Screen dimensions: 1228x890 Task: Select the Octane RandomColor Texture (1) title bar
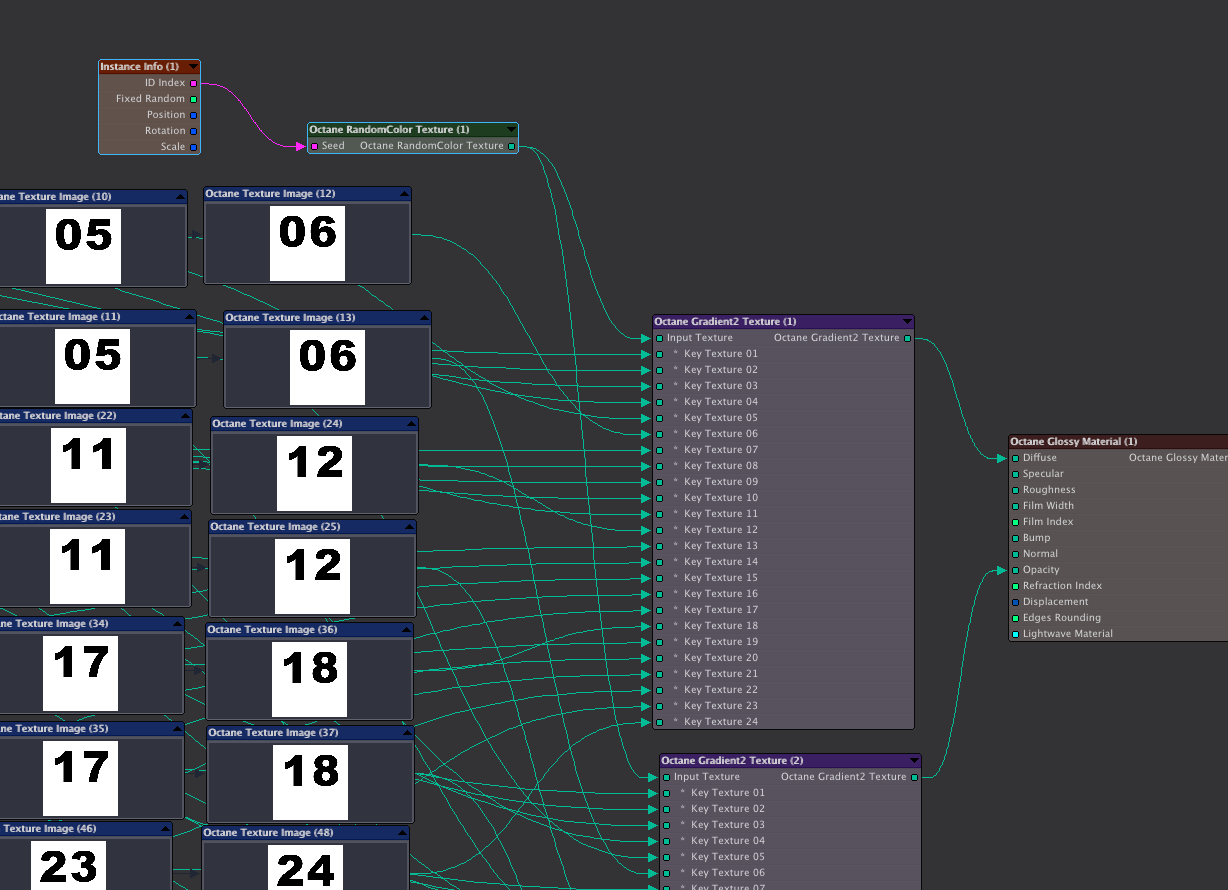[413, 130]
